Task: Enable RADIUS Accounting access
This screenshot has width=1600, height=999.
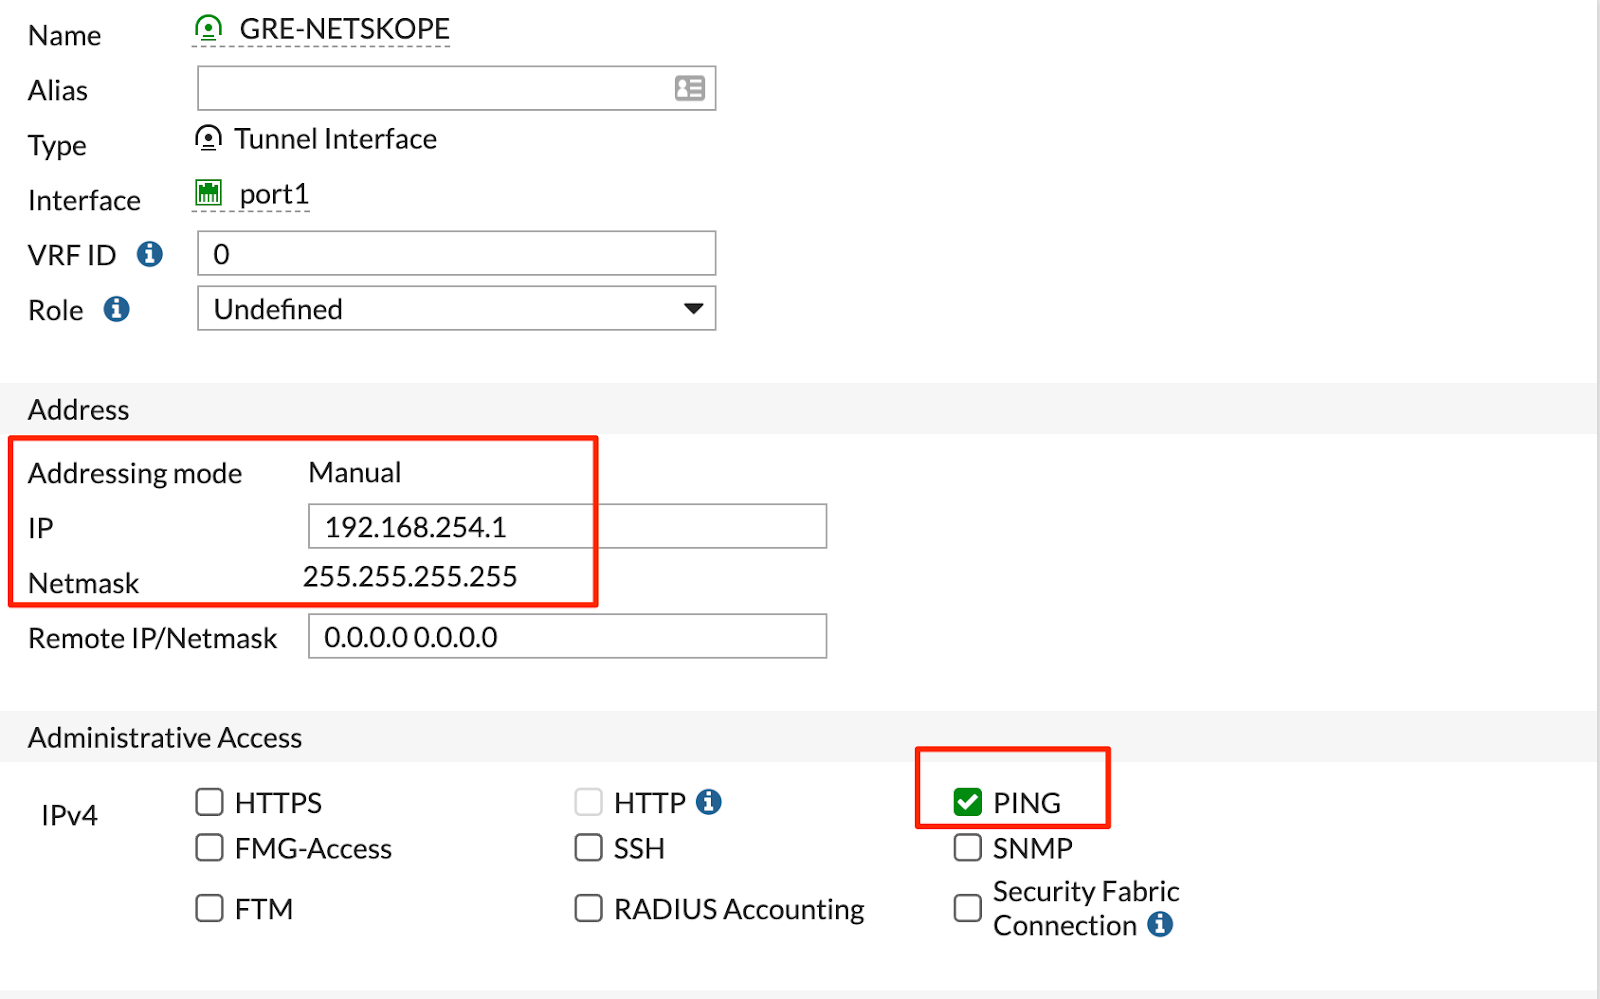Action: [x=588, y=908]
